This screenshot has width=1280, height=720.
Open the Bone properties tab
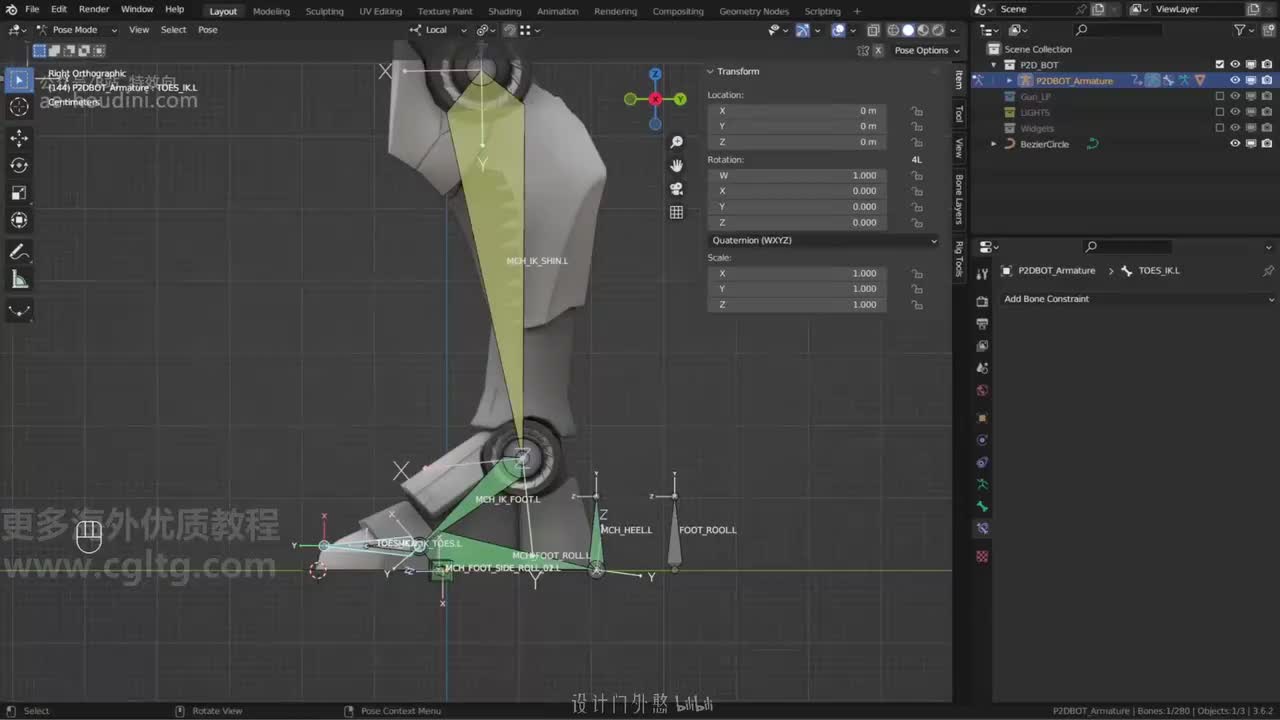point(982,506)
